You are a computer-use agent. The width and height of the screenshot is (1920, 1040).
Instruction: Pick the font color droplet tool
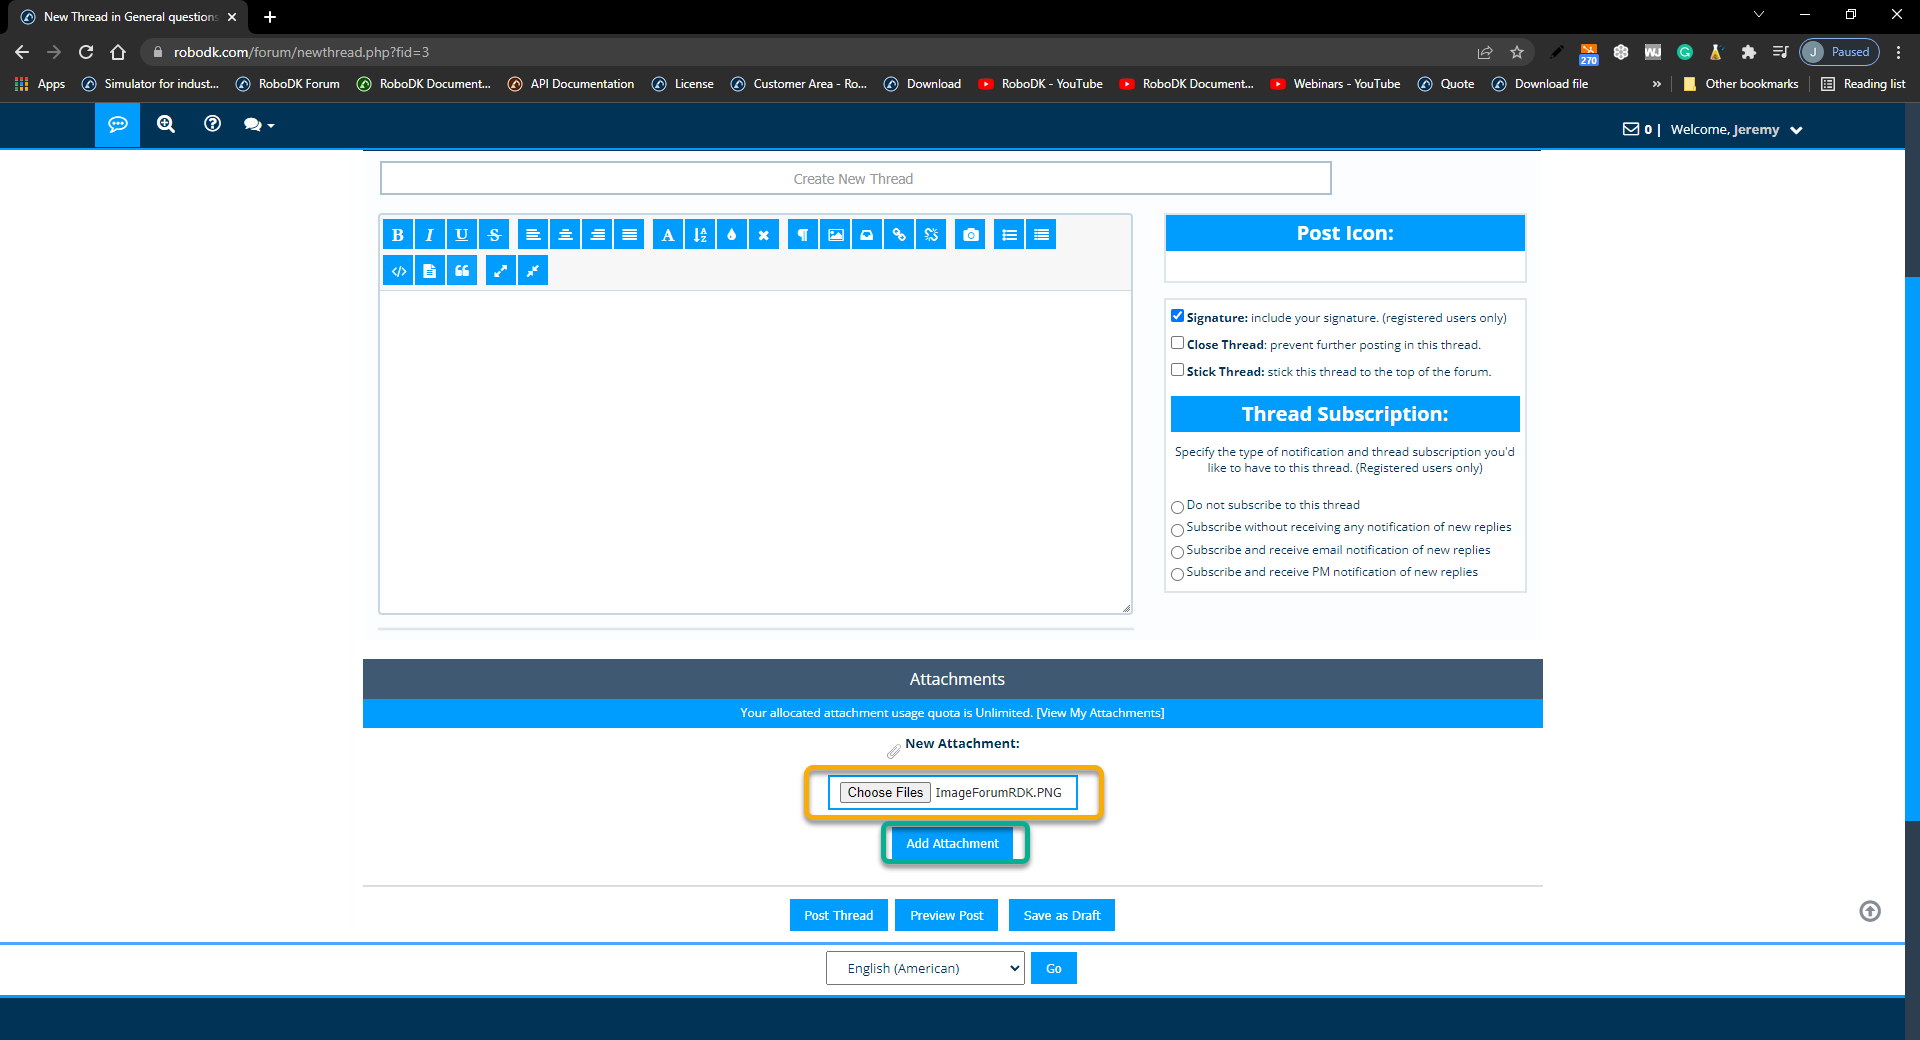732,235
